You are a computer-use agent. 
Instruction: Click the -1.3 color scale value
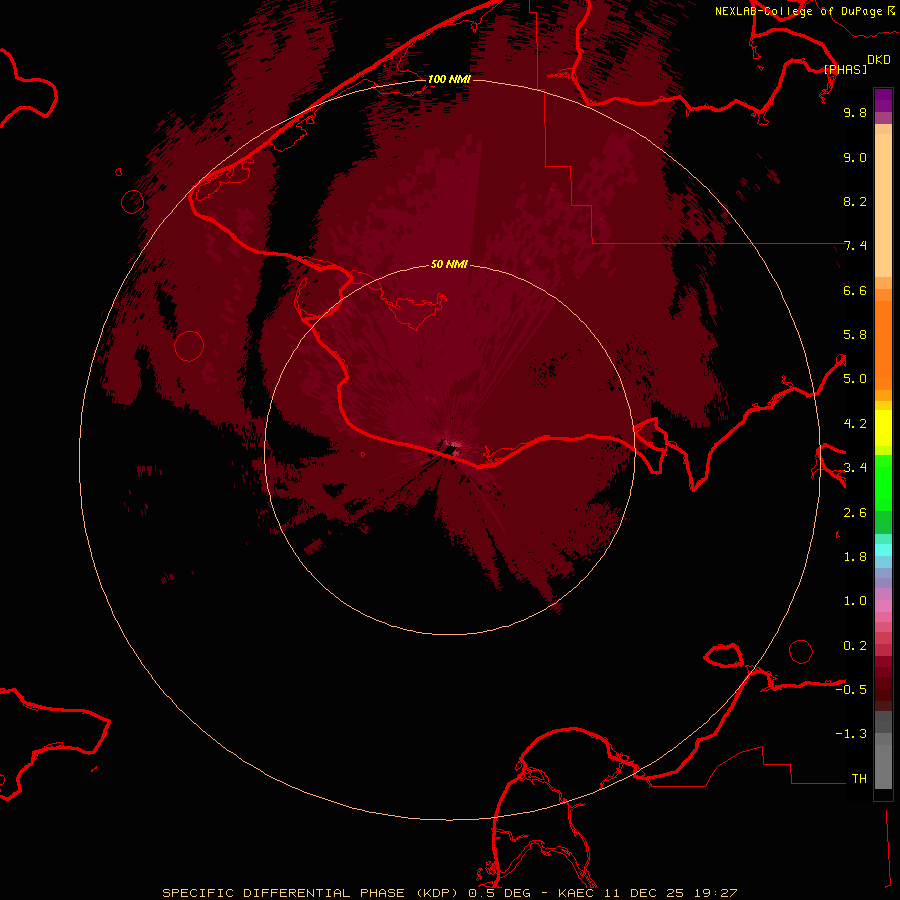[851, 734]
